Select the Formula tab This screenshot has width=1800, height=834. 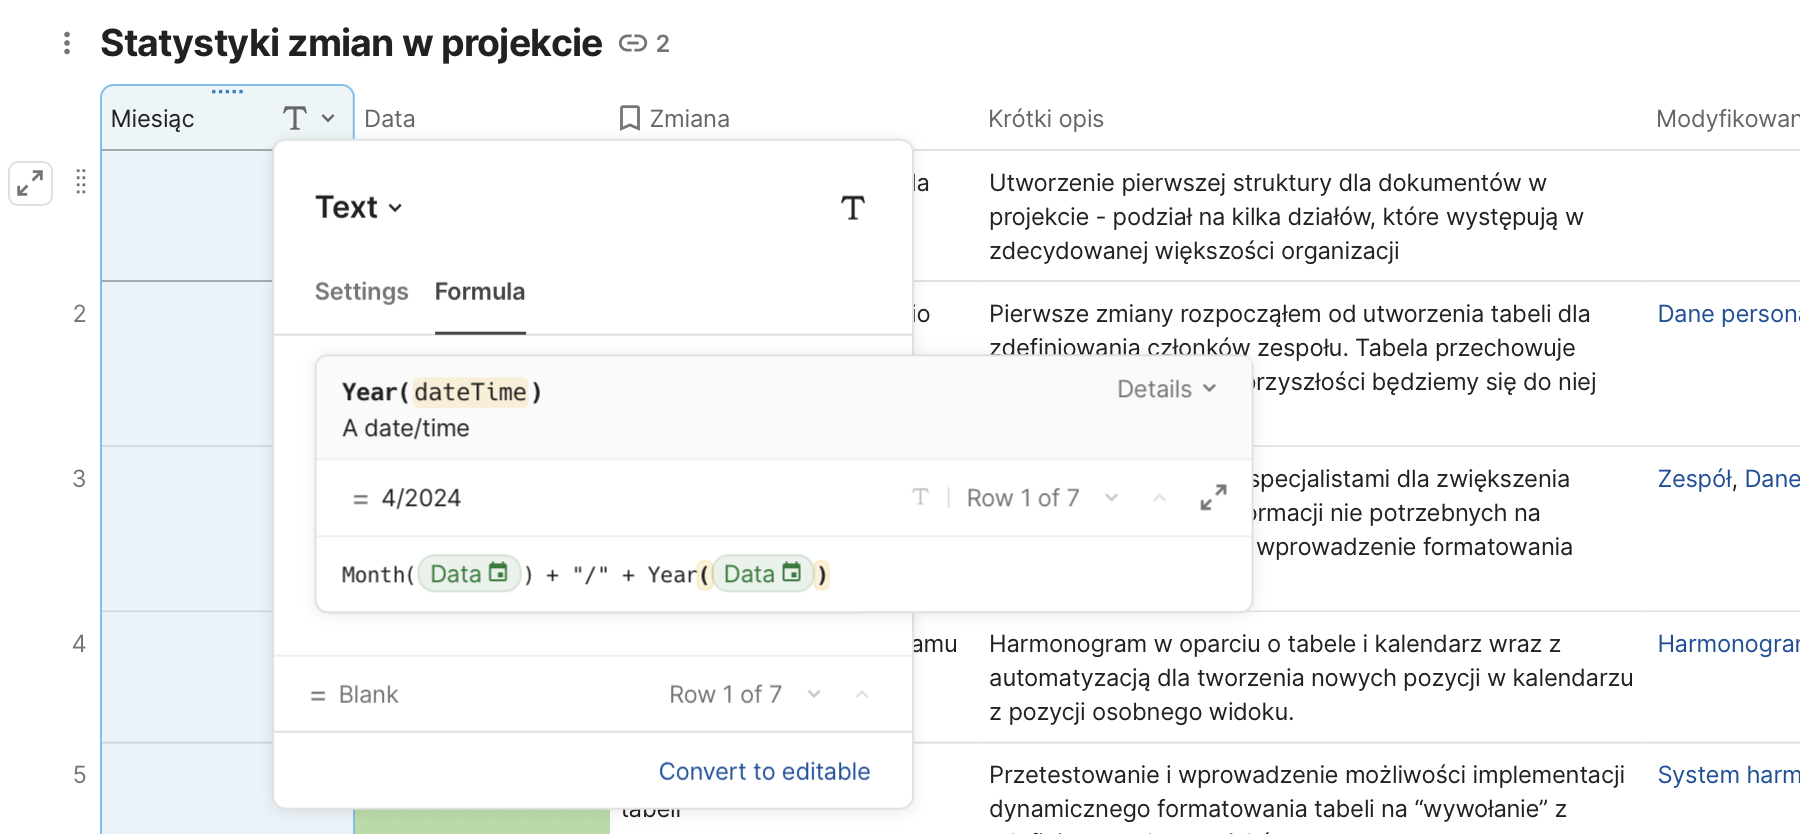click(479, 292)
